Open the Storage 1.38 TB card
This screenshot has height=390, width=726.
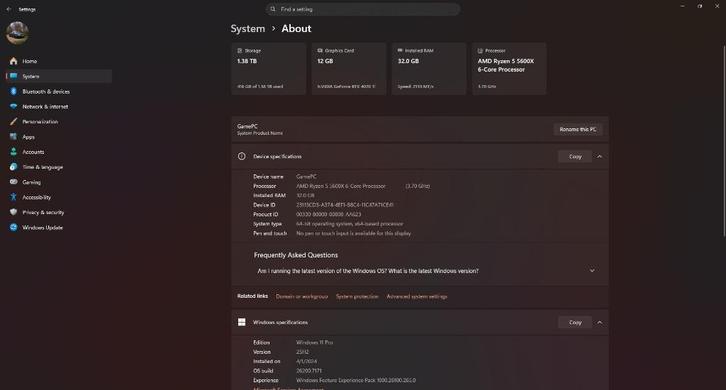(269, 69)
